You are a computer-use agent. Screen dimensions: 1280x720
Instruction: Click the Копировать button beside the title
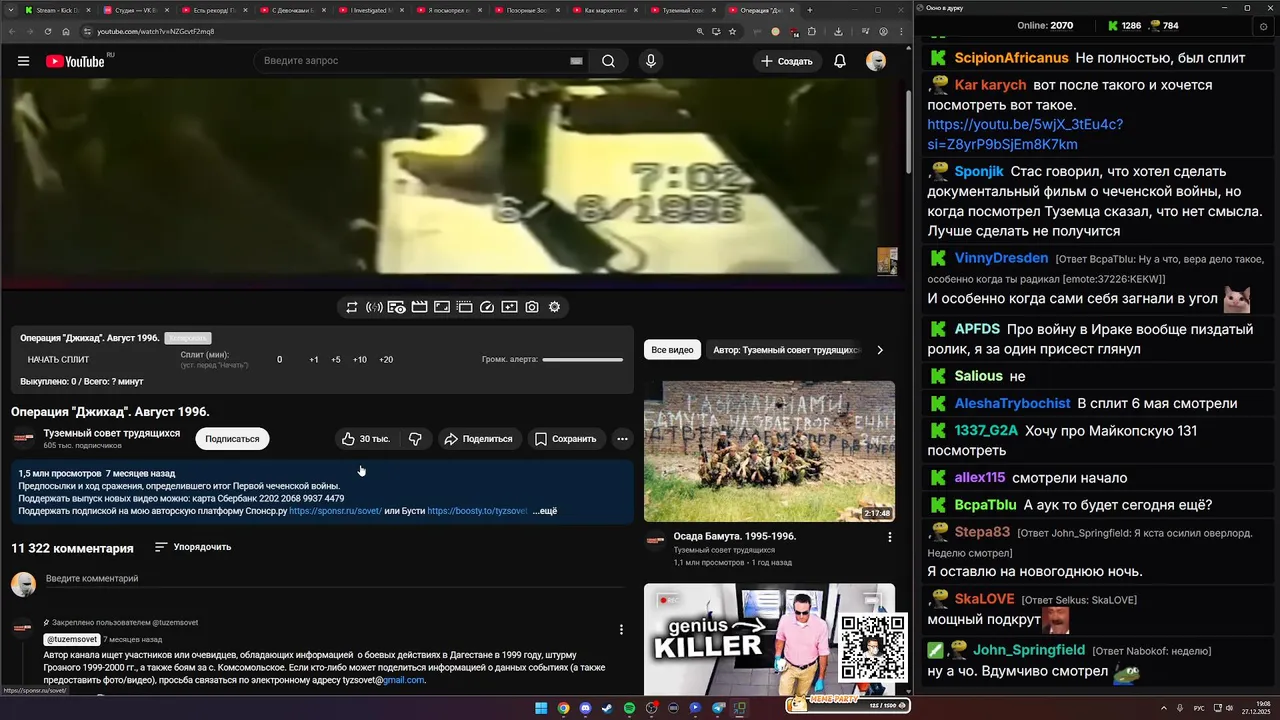[188, 338]
